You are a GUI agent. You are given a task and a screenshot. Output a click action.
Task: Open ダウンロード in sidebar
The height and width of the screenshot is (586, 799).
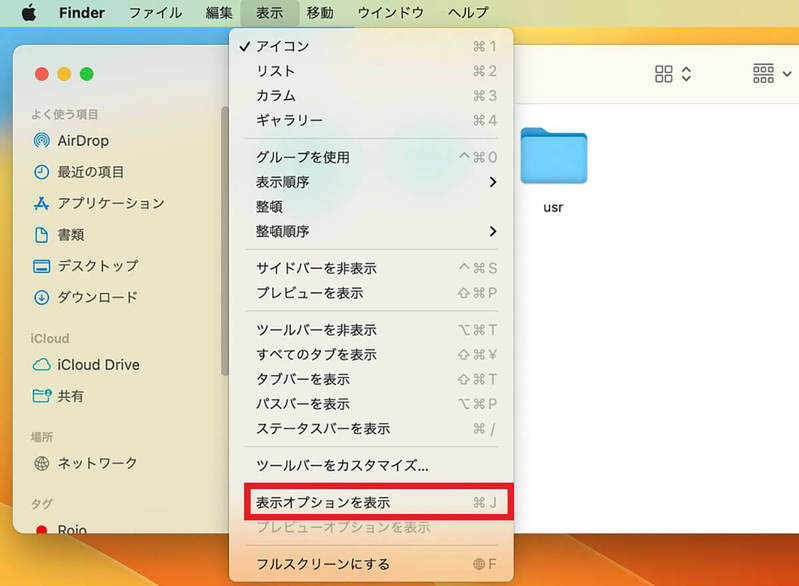click(x=86, y=297)
